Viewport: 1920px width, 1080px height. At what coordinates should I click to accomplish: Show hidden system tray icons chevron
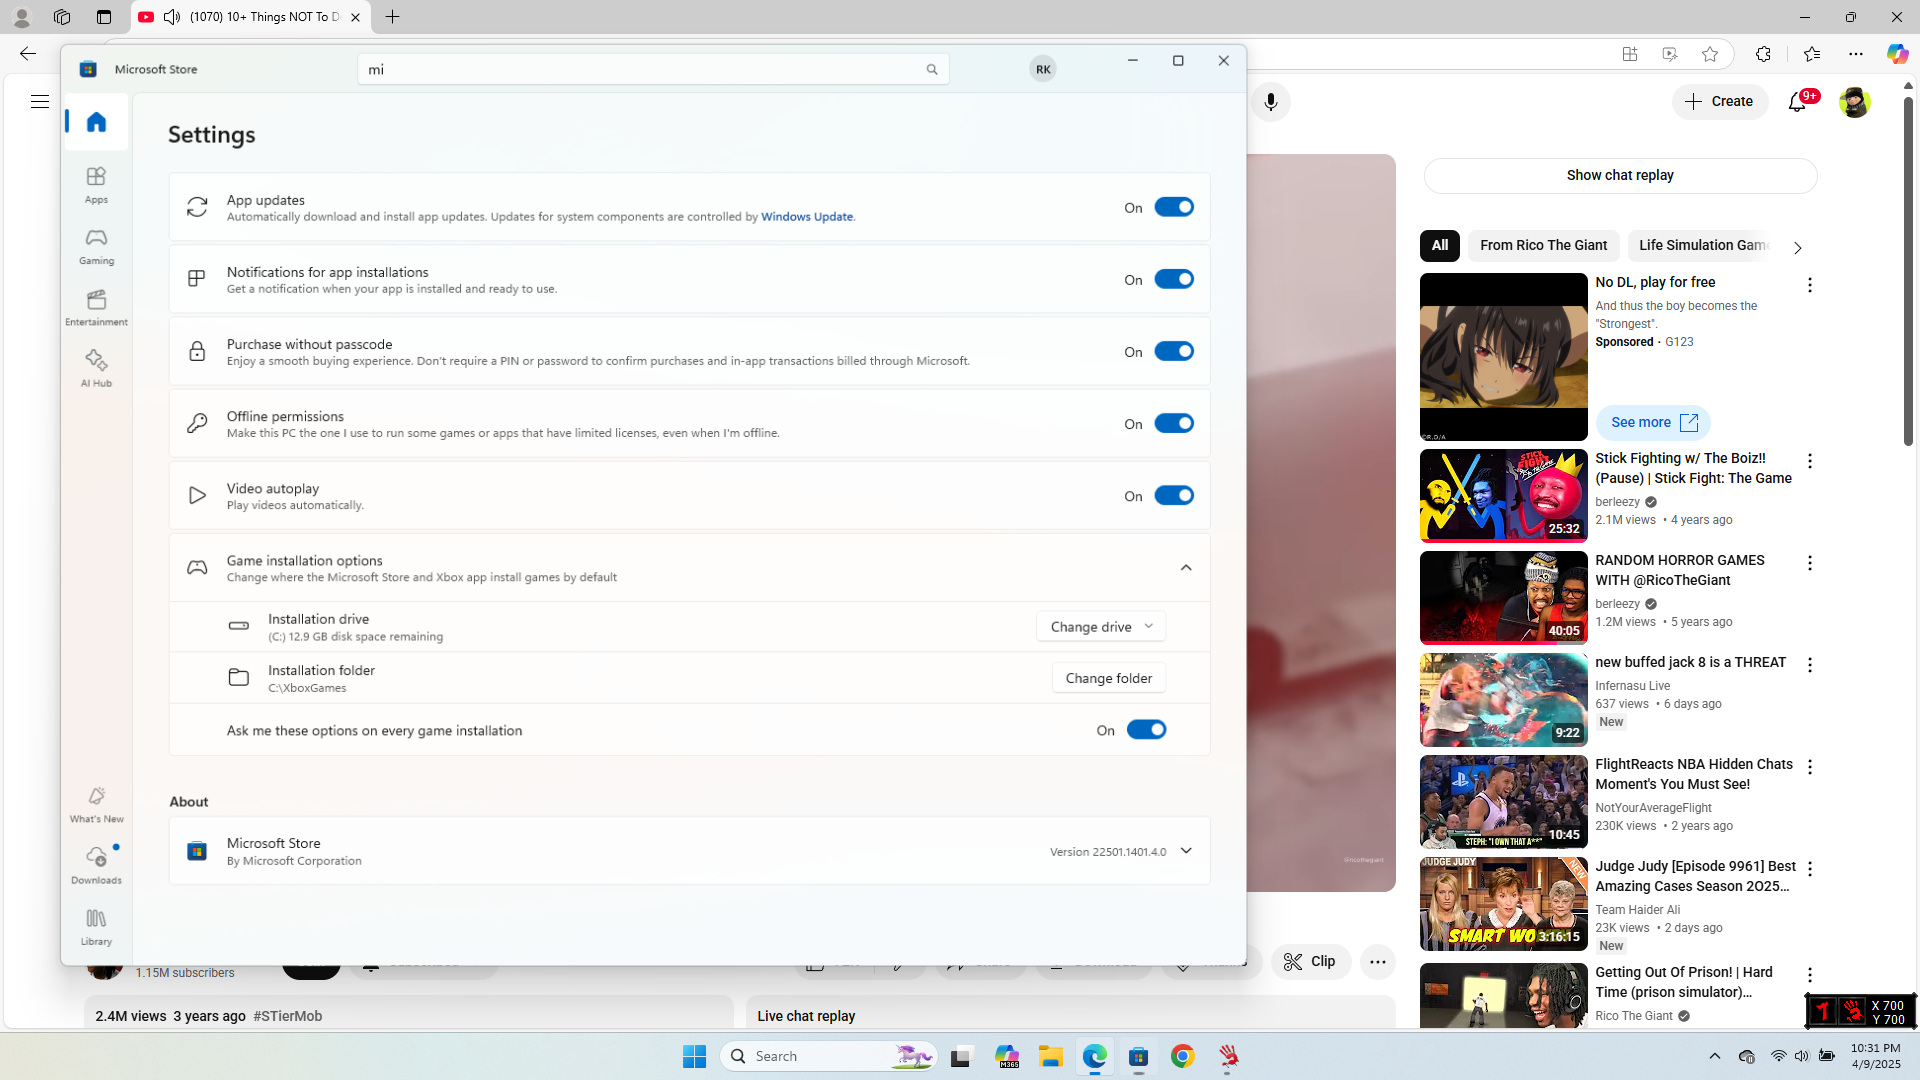[1714, 1056]
